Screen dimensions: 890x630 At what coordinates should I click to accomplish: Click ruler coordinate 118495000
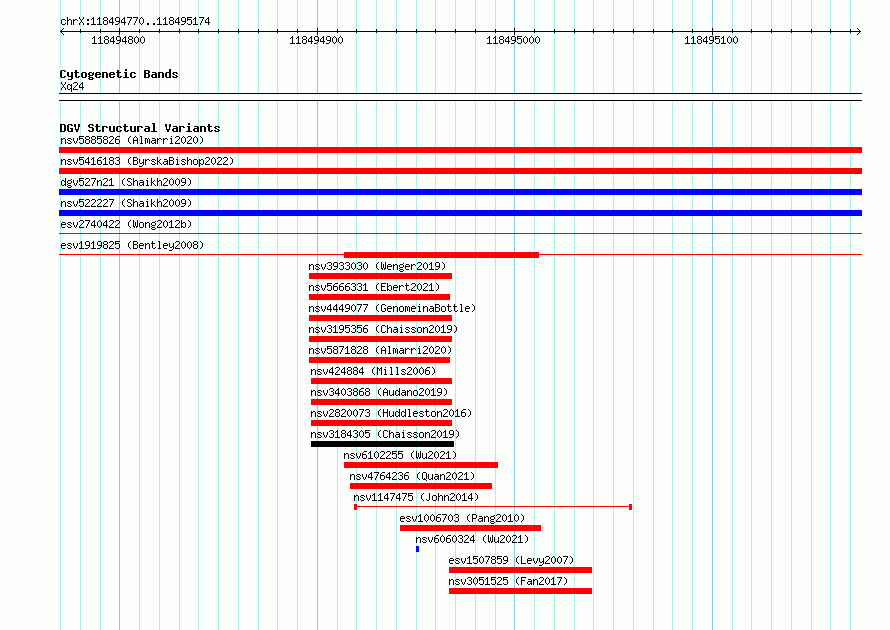[x=513, y=40]
